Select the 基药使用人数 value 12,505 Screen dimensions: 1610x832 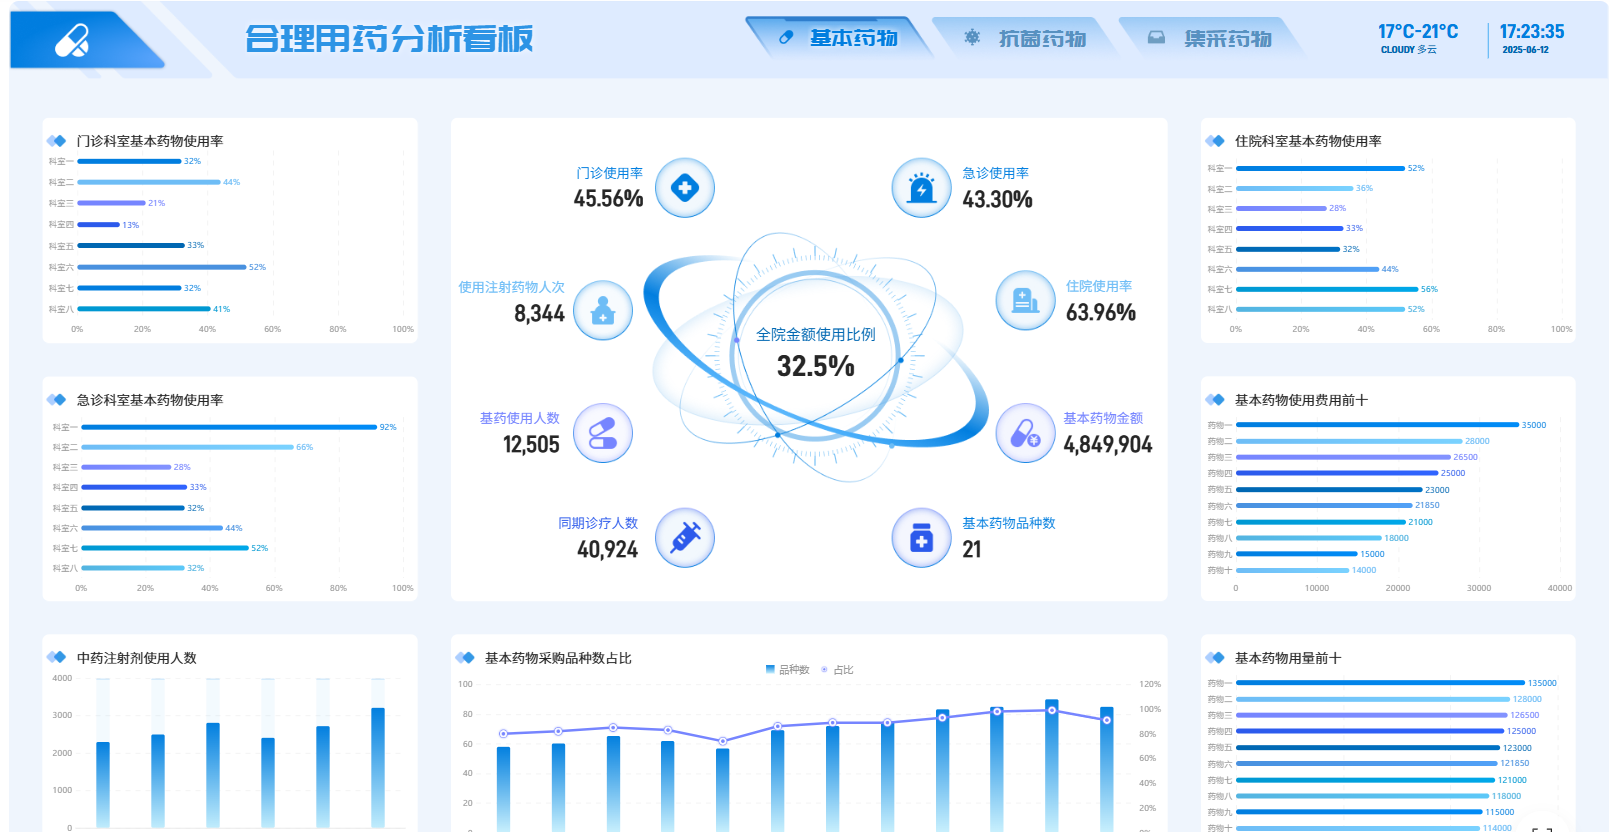coord(531,445)
